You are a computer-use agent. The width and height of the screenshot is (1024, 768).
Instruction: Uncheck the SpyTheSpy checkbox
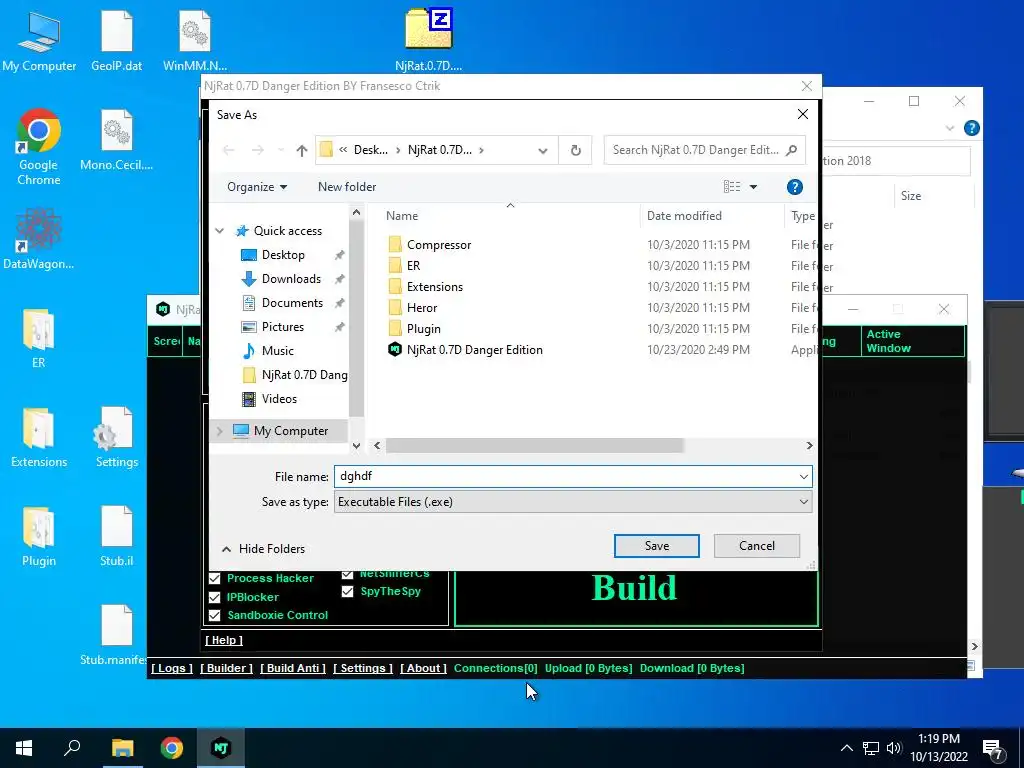(347, 592)
